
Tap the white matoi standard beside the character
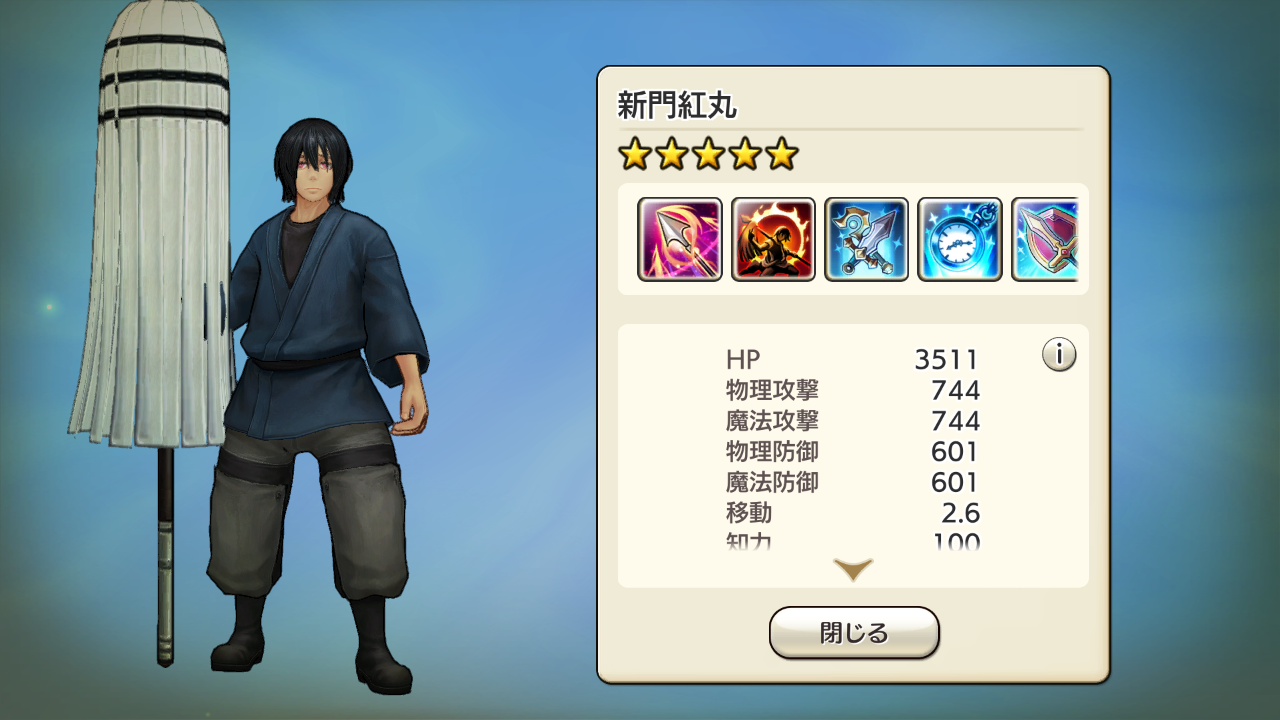(152, 300)
